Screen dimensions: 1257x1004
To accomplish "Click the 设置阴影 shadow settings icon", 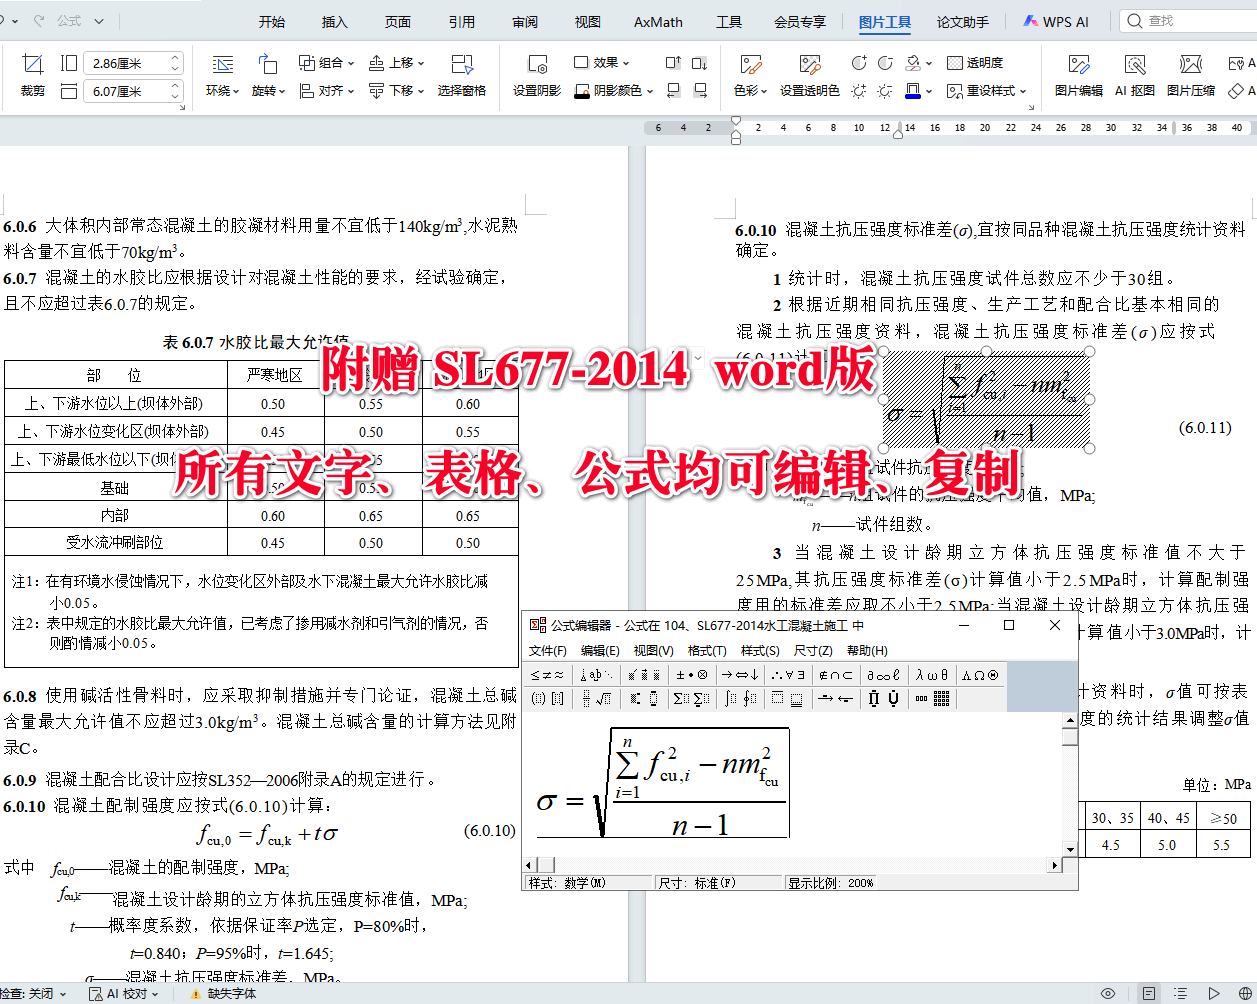I will [537, 75].
